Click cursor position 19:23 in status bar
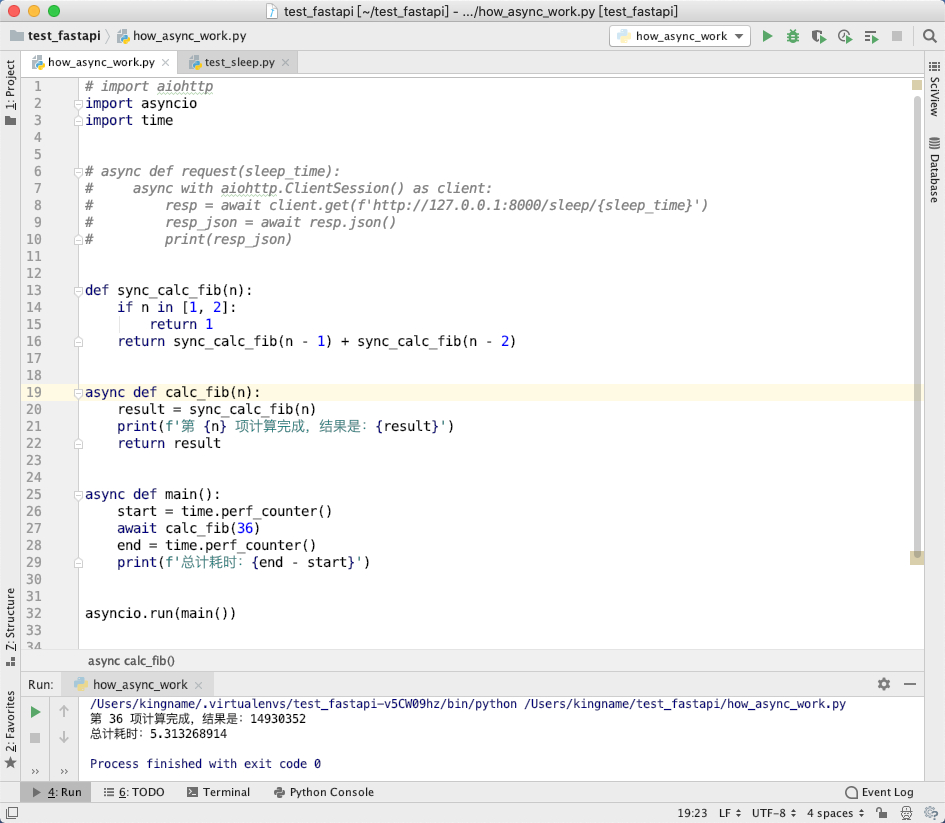Screen dimensions: 945x823 click(x=692, y=813)
